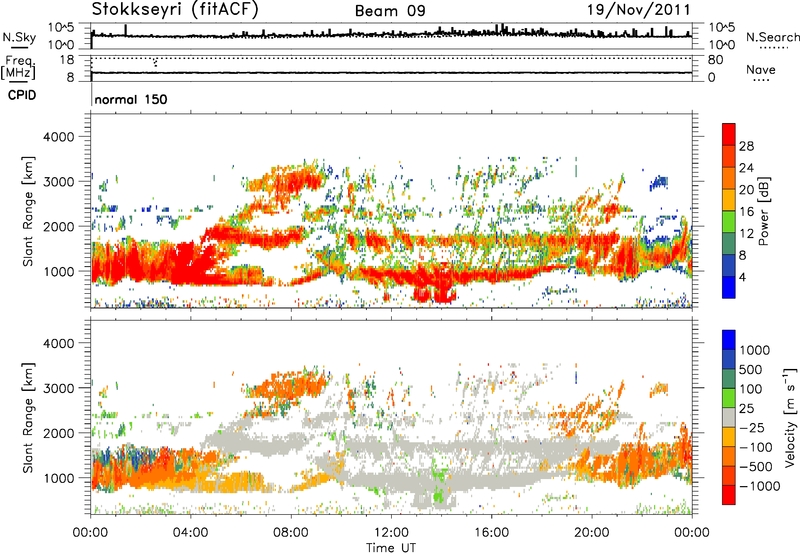Pick the light green 25–100 Velocity segment
Viewport: 800px width, 554px height.
729,398
